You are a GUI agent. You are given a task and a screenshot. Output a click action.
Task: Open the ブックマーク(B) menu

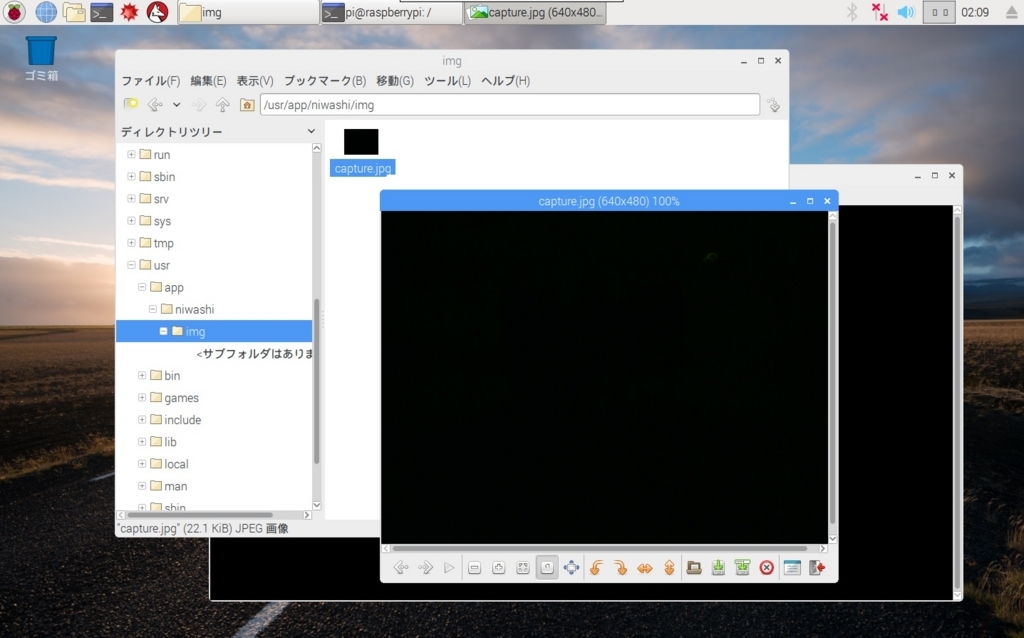pyautogui.click(x=325, y=81)
